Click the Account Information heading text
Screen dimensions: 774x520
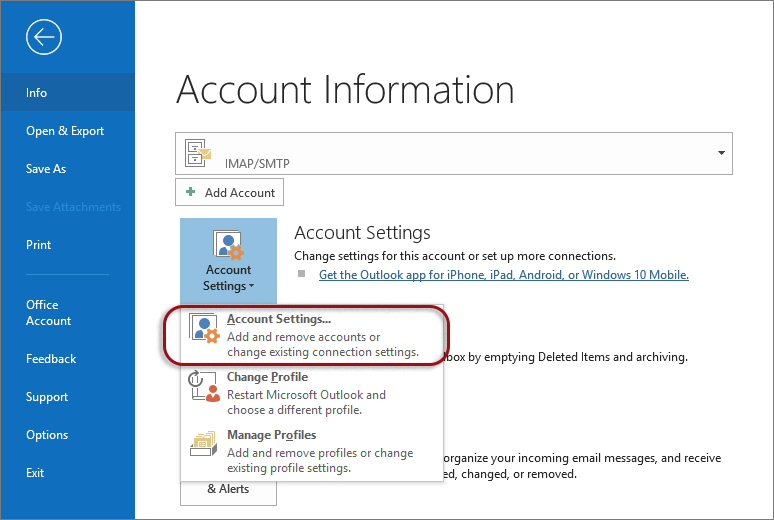coord(345,89)
